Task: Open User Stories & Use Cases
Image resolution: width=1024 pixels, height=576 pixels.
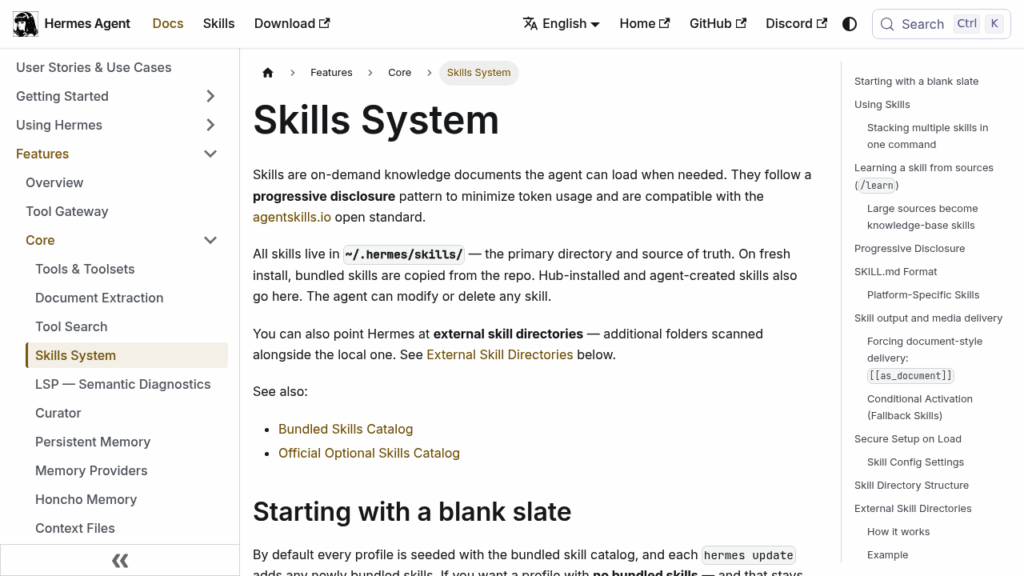Action: coord(93,67)
